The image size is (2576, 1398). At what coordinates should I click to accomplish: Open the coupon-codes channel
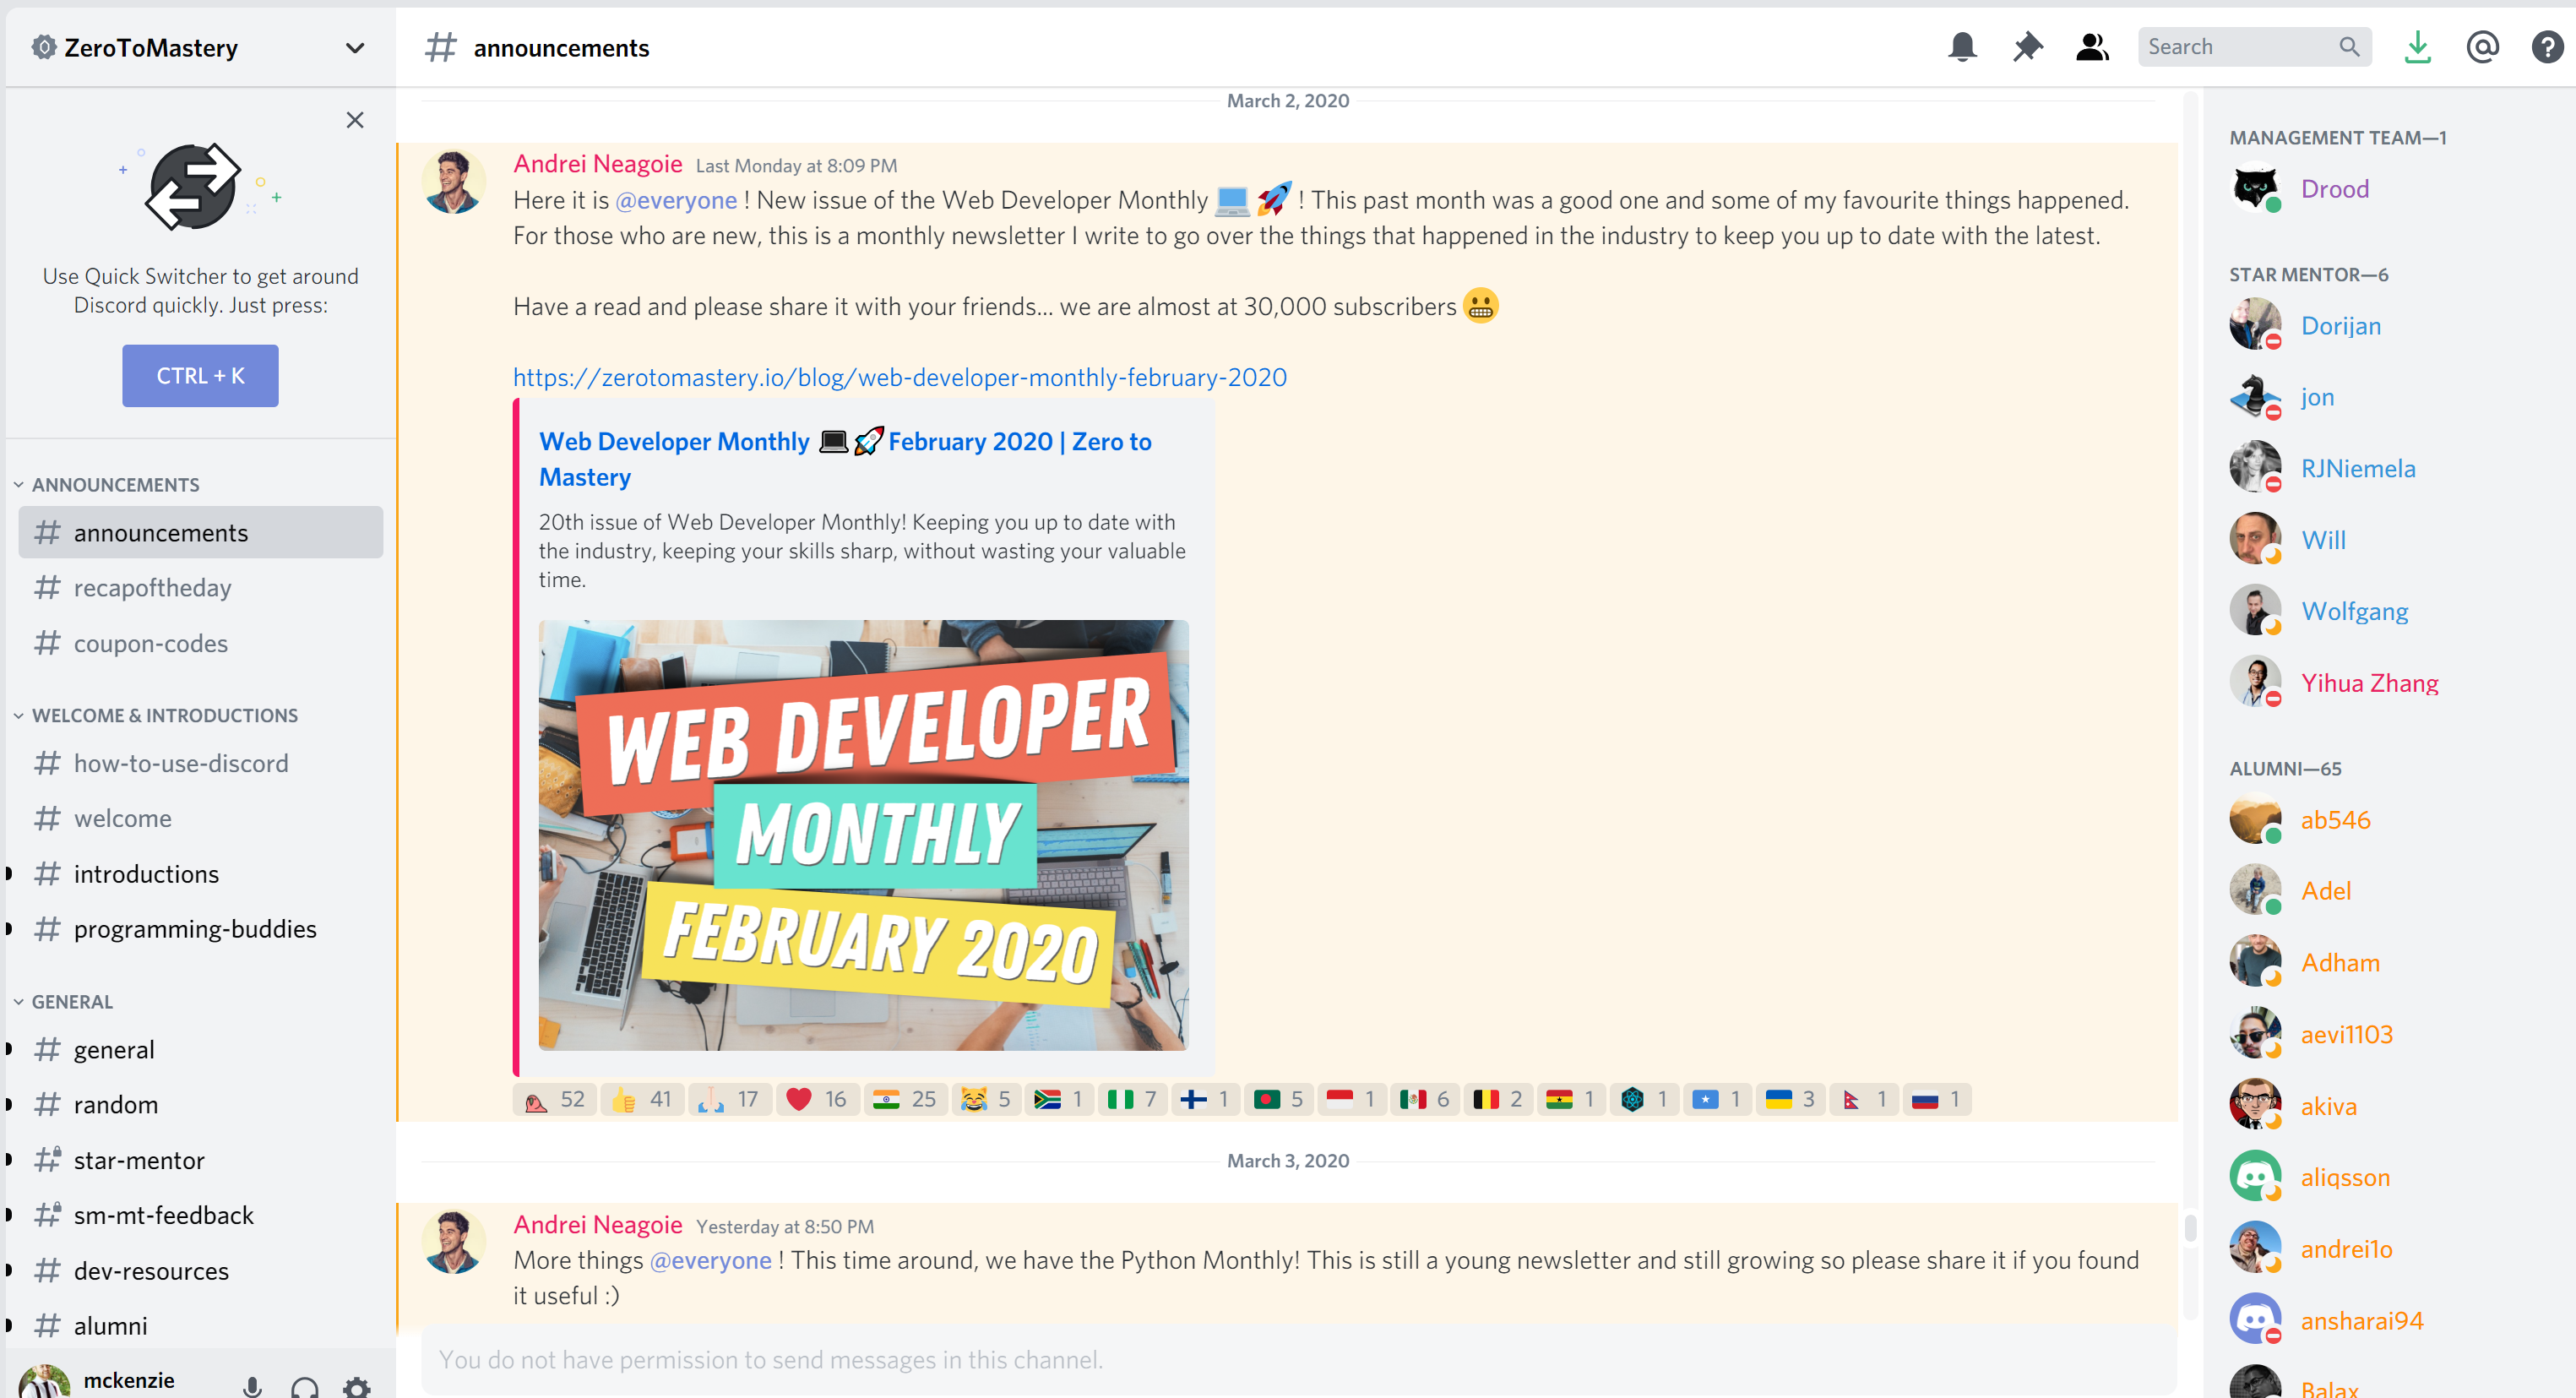pos(150,644)
